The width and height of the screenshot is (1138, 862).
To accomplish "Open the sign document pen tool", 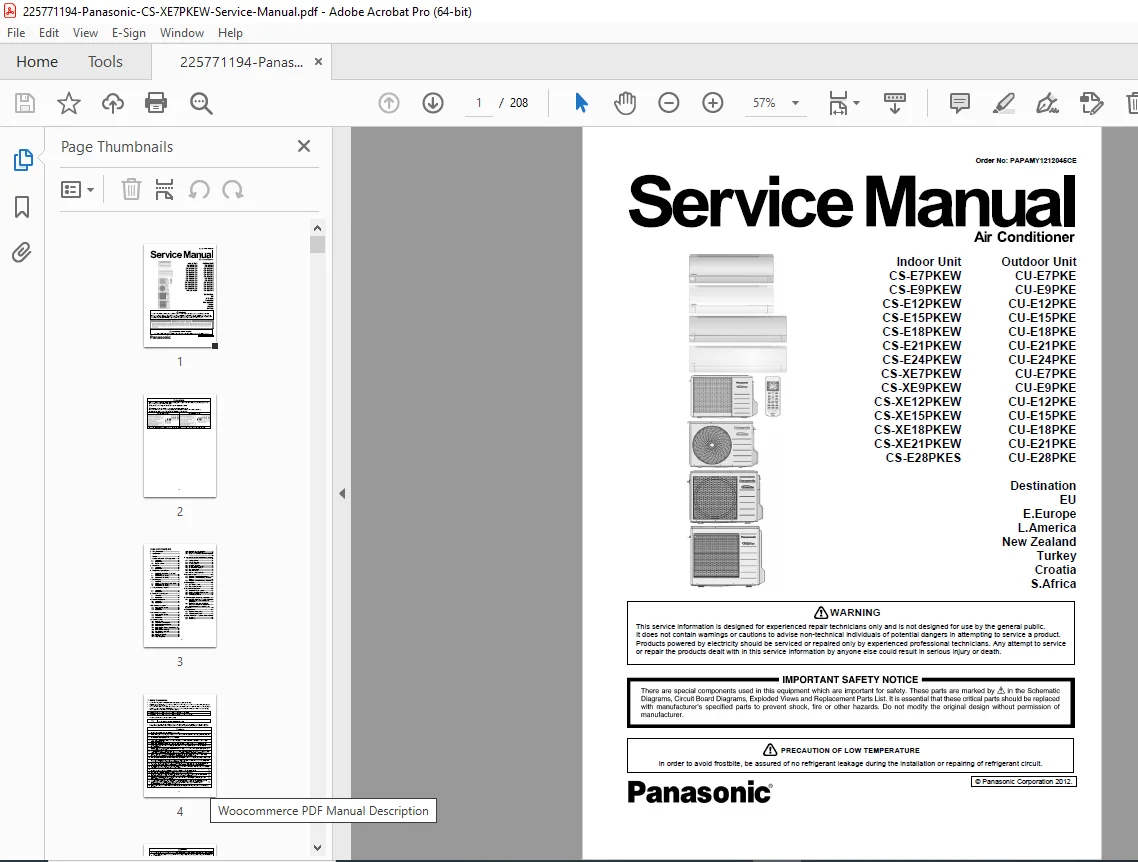I will pos(1047,103).
